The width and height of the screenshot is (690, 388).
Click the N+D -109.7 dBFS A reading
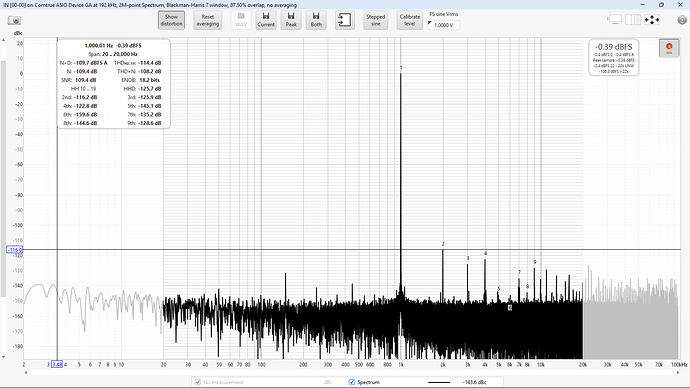[84, 63]
